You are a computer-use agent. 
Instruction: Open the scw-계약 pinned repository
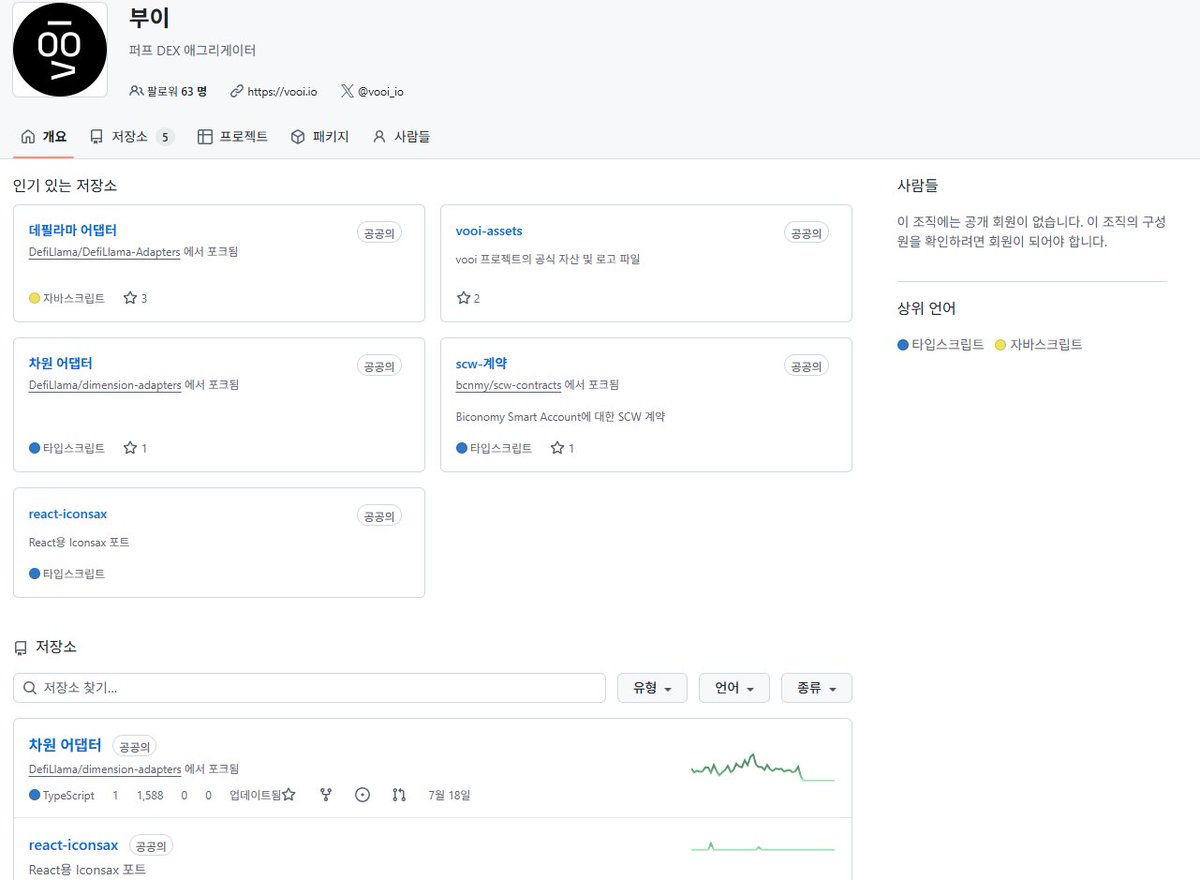point(481,363)
